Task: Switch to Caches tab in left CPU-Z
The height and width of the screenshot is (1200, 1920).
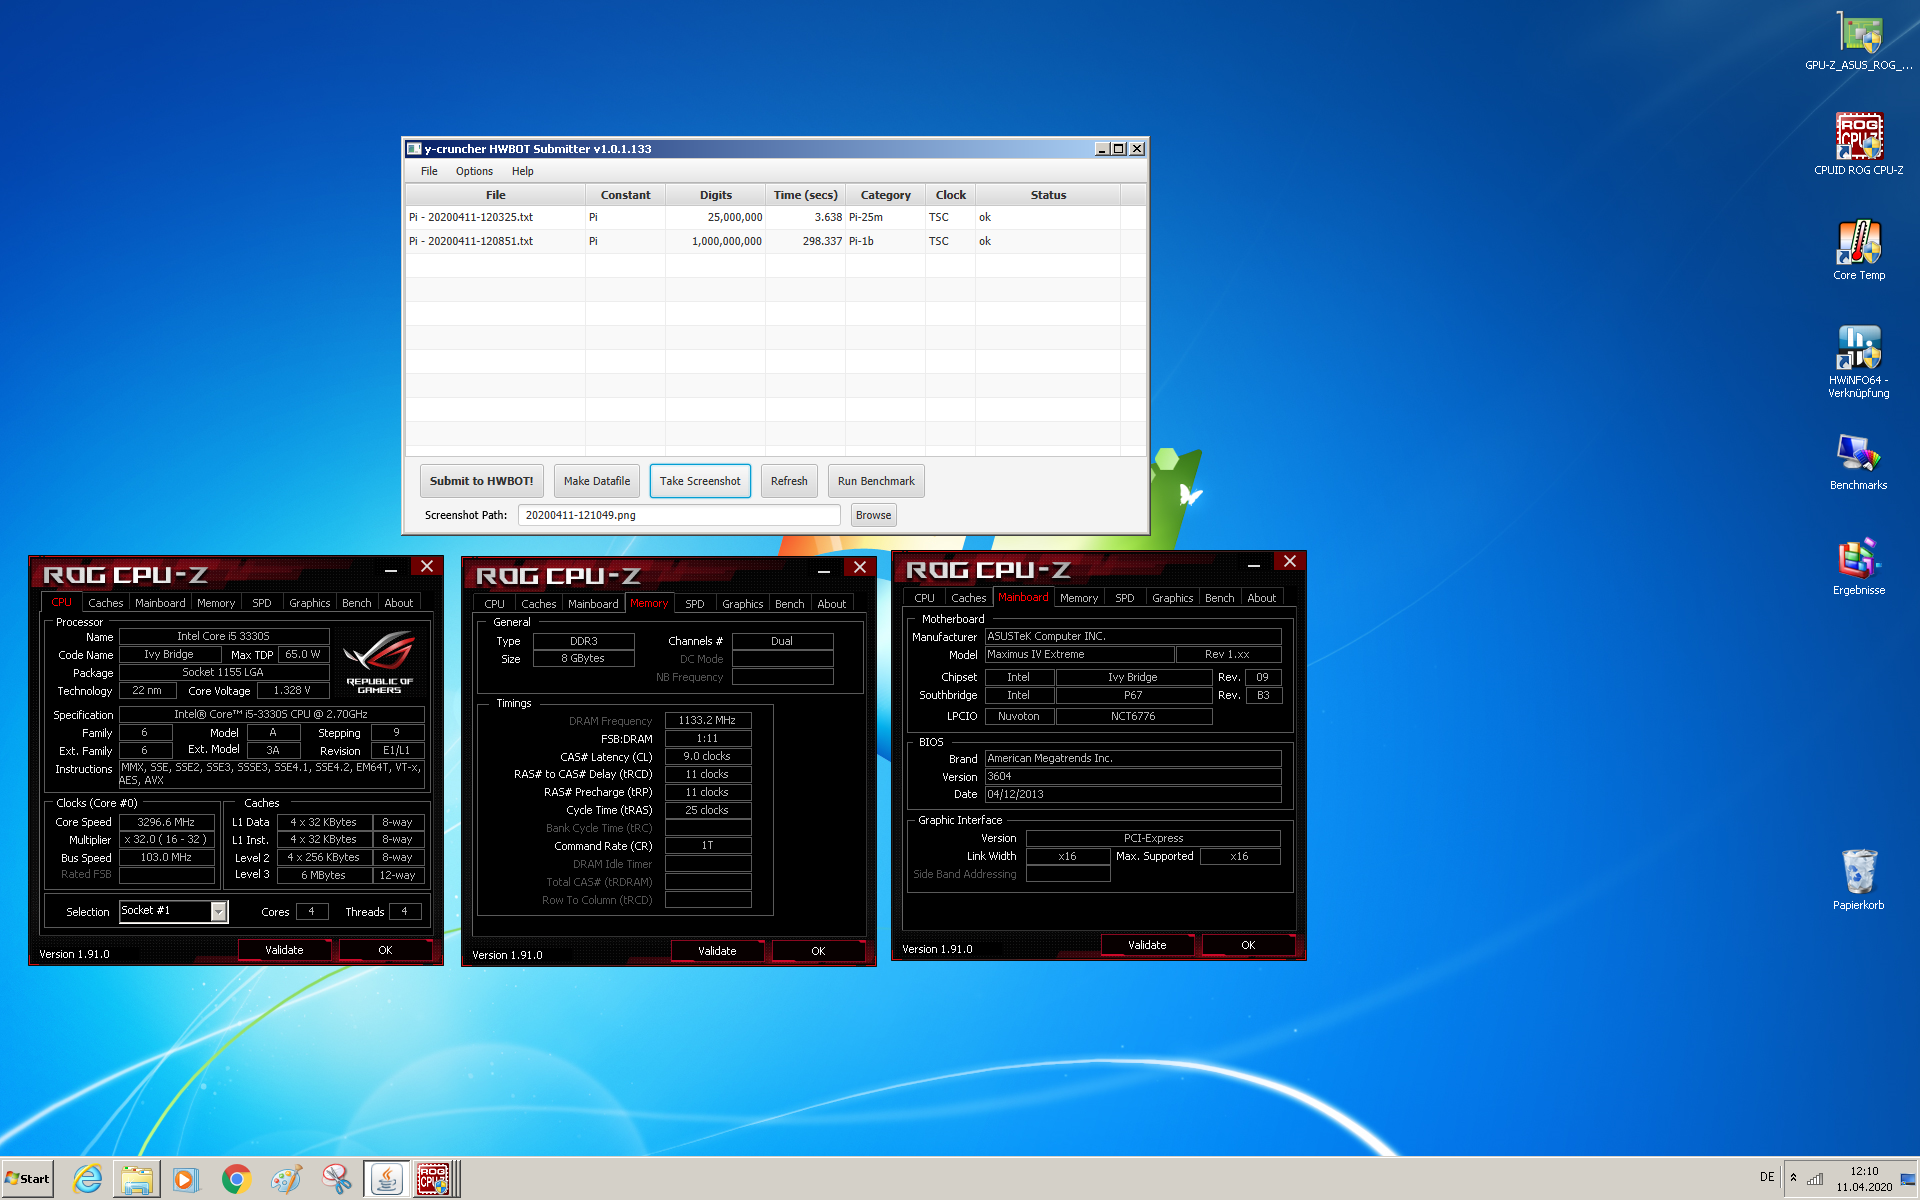Action: point(105,603)
